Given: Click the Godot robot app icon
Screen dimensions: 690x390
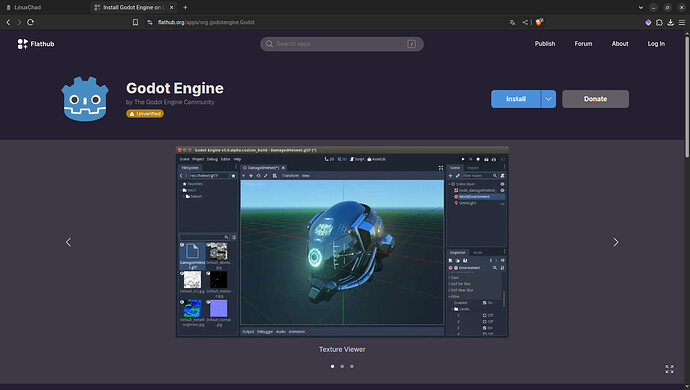Looking at the screenshot, I should pyautogui.click(x=85, y=99).
